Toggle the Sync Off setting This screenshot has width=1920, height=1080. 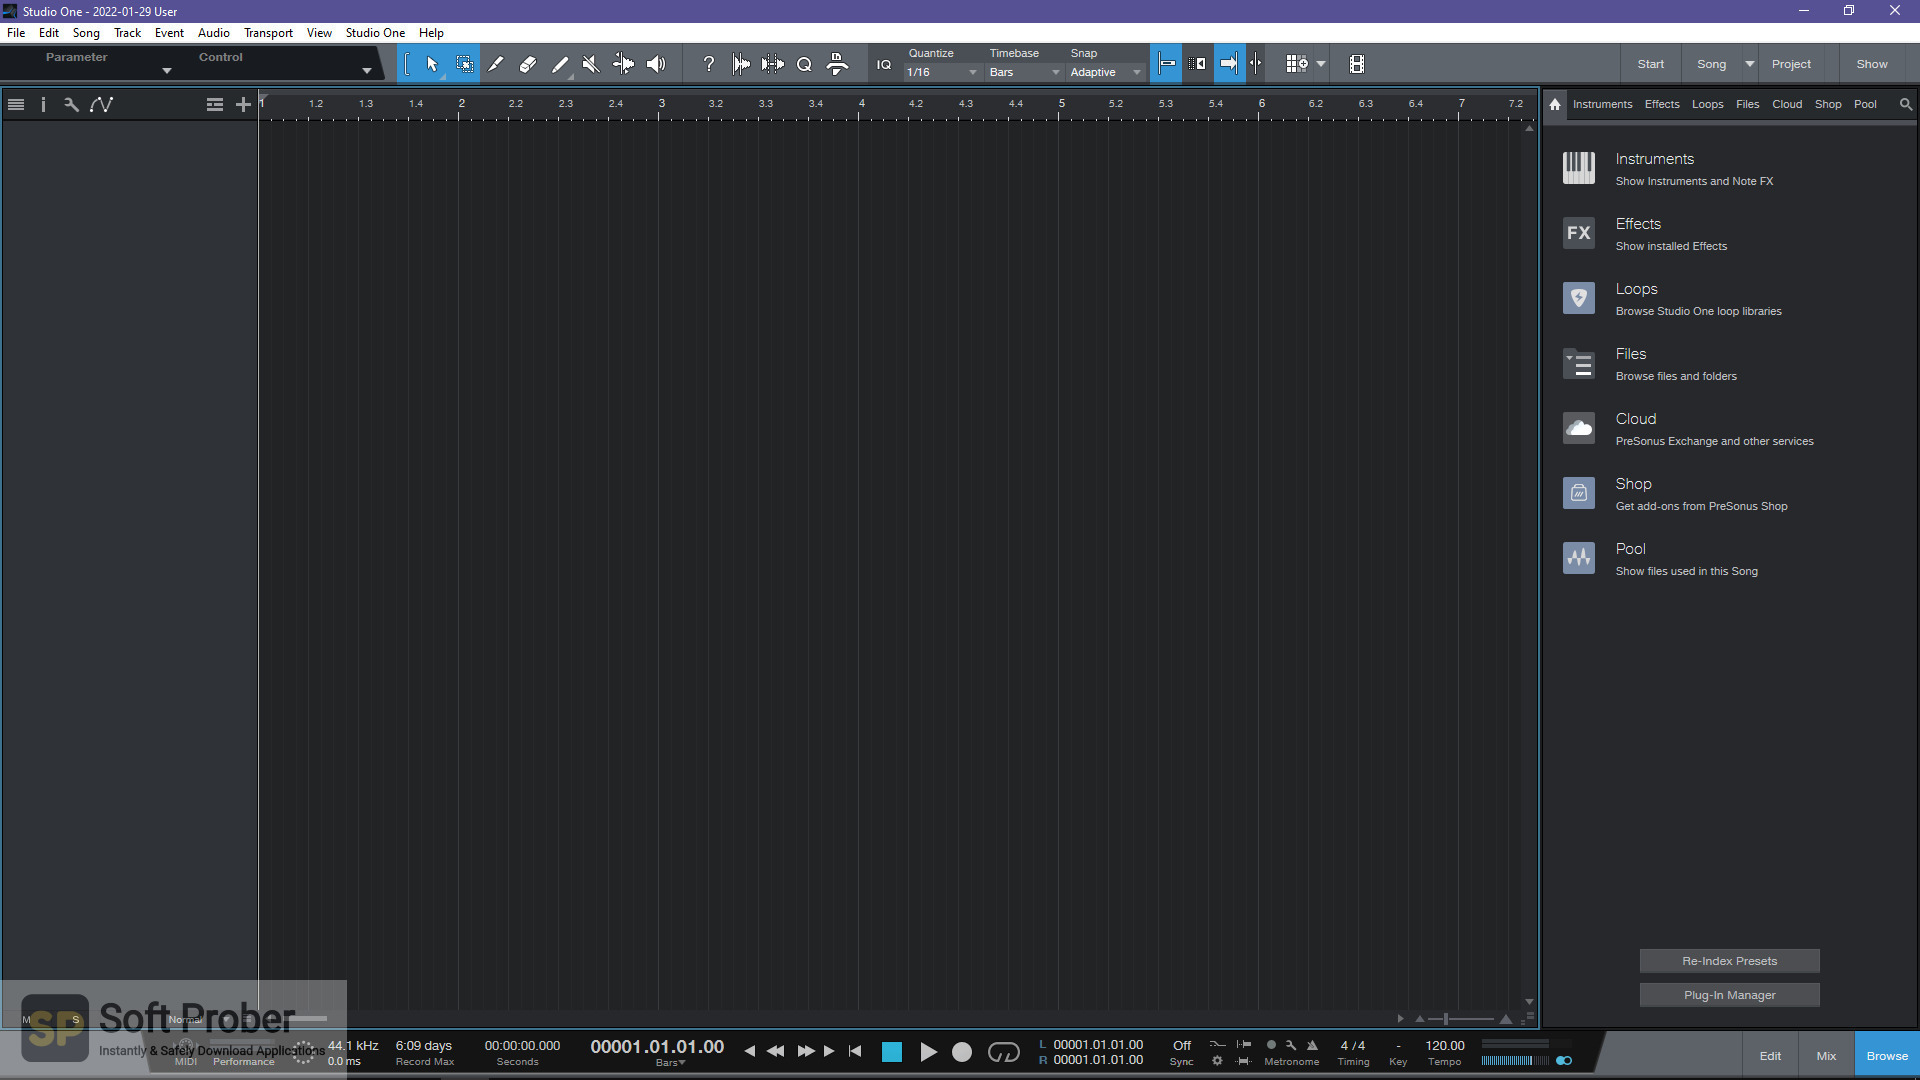tap(1182, 1045)
